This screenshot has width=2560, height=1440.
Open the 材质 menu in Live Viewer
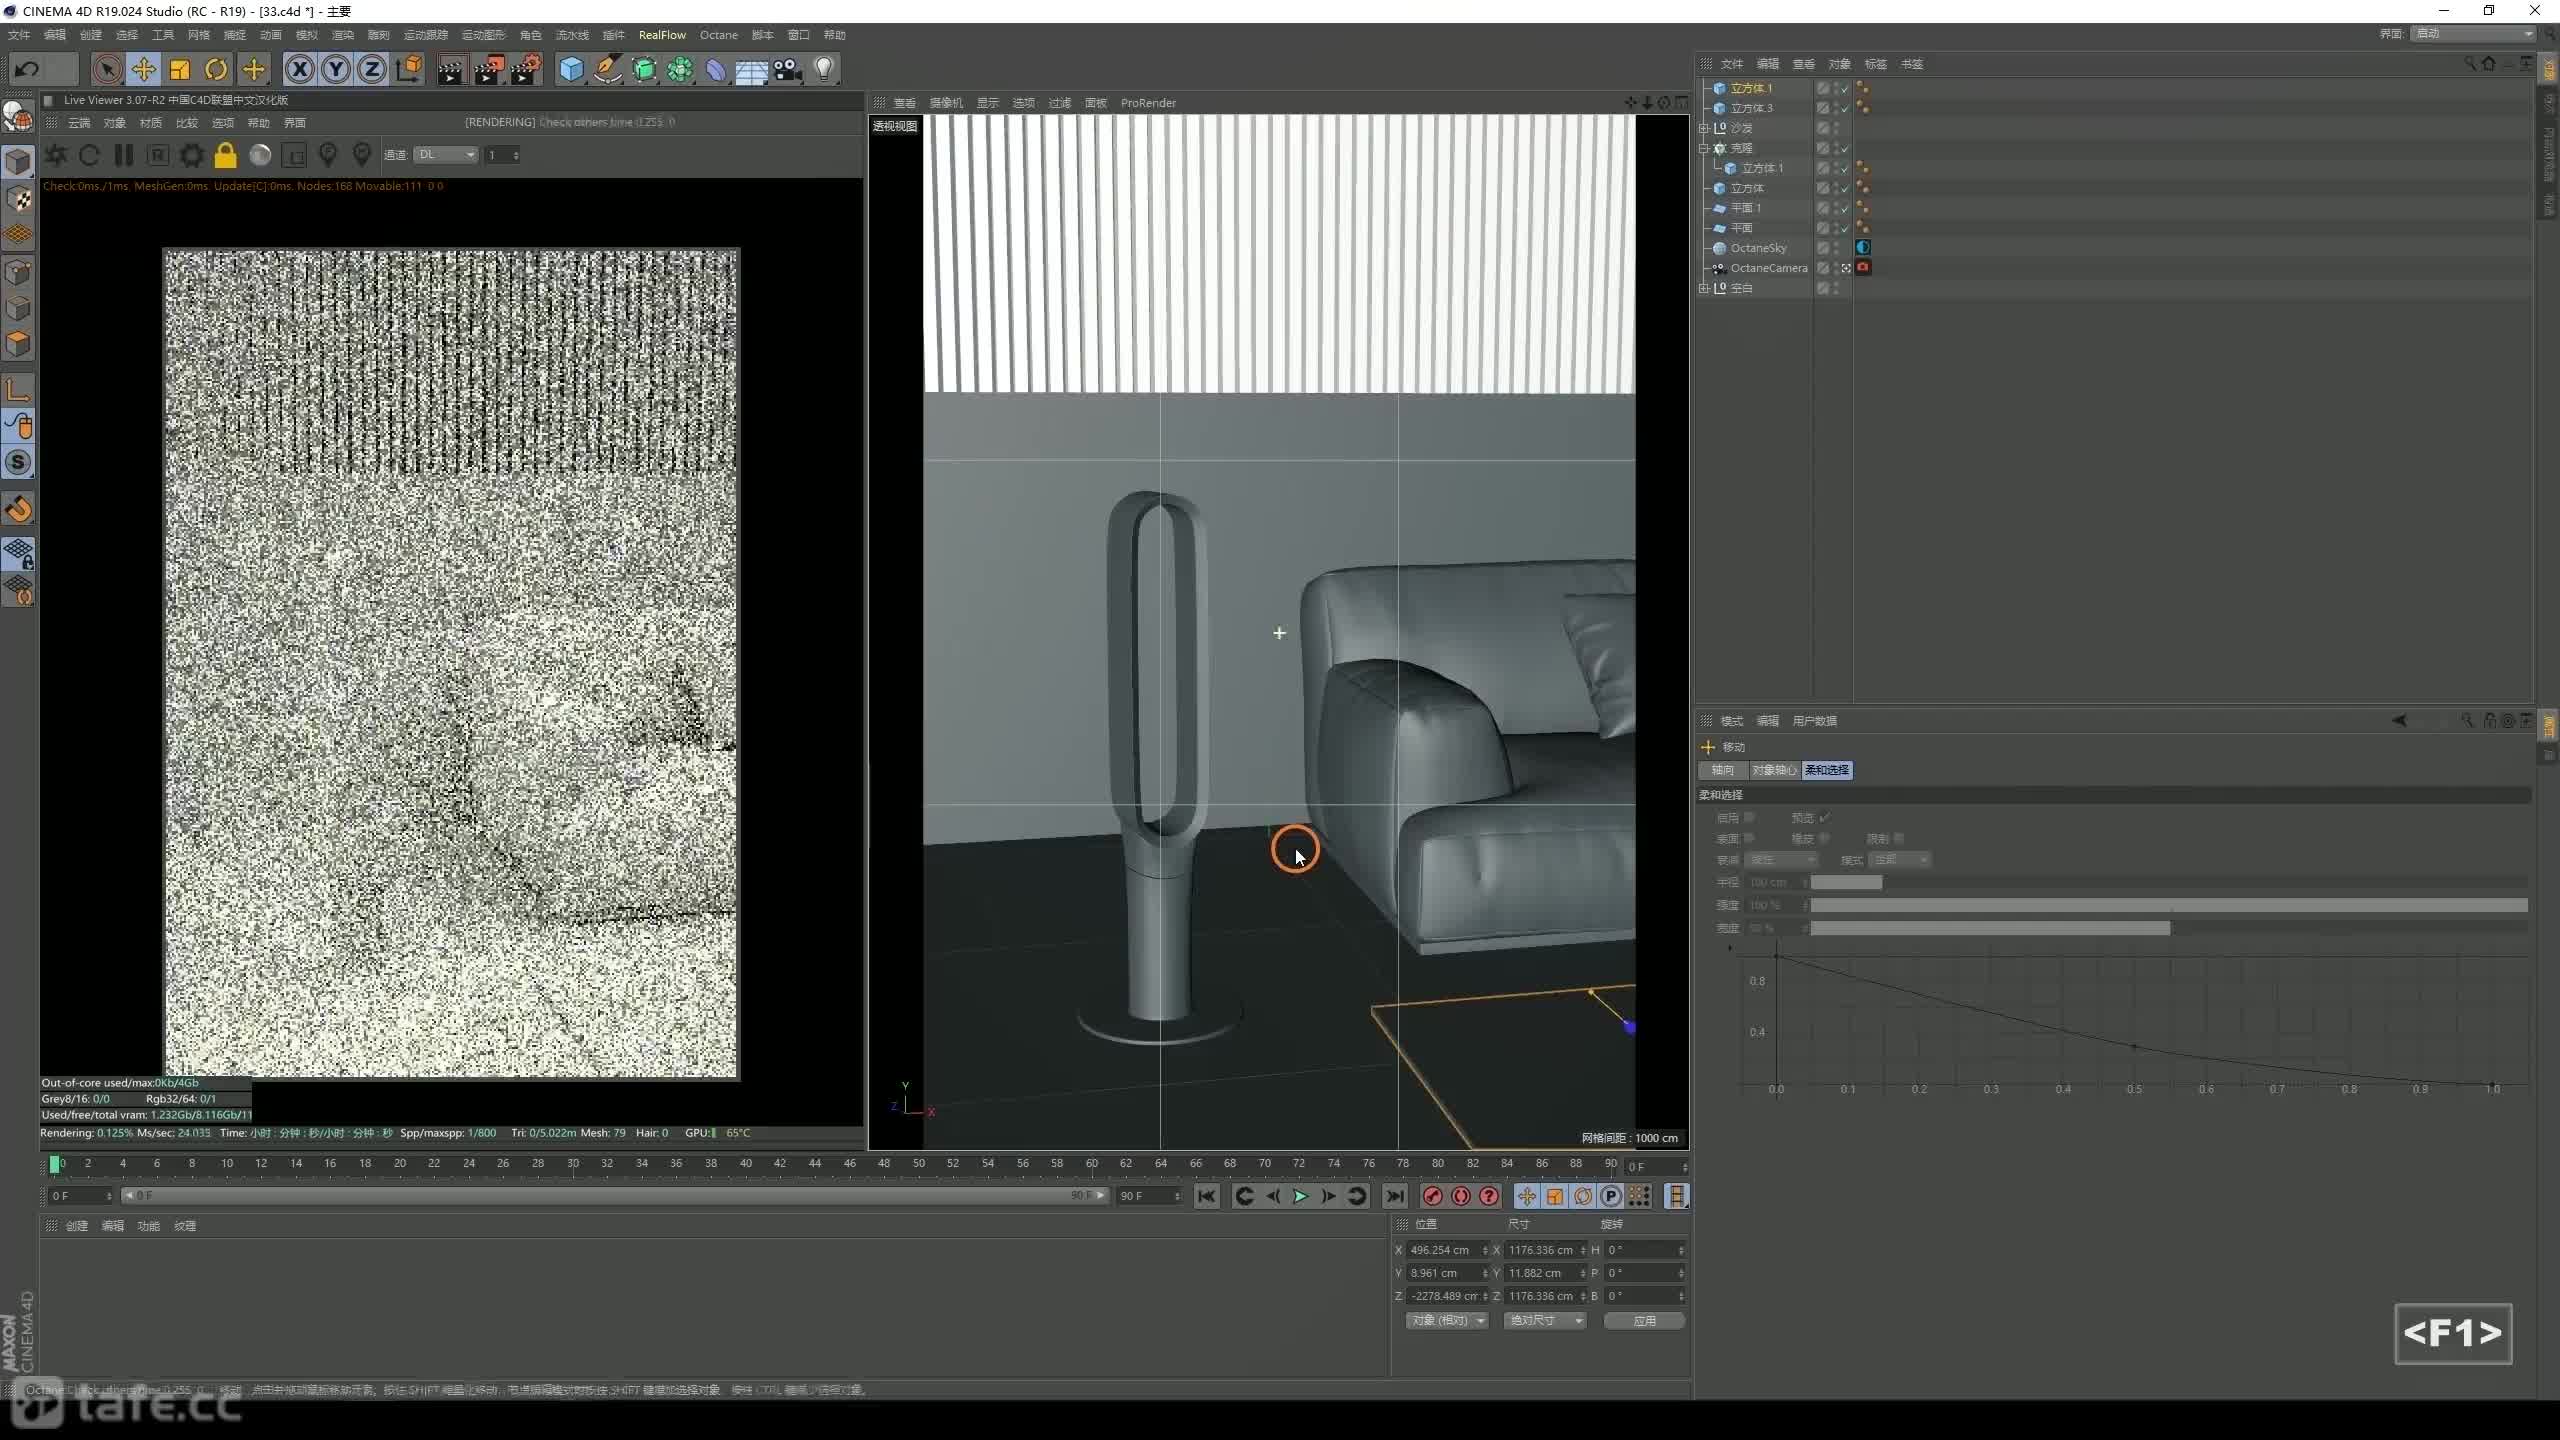click(151, 123)
